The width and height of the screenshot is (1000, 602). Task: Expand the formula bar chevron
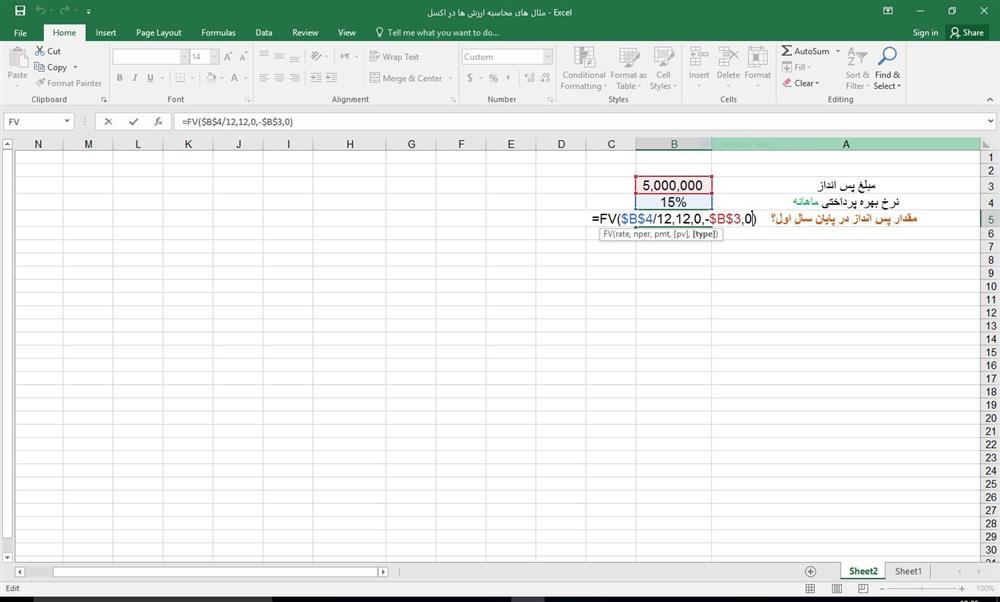(990, 121)
